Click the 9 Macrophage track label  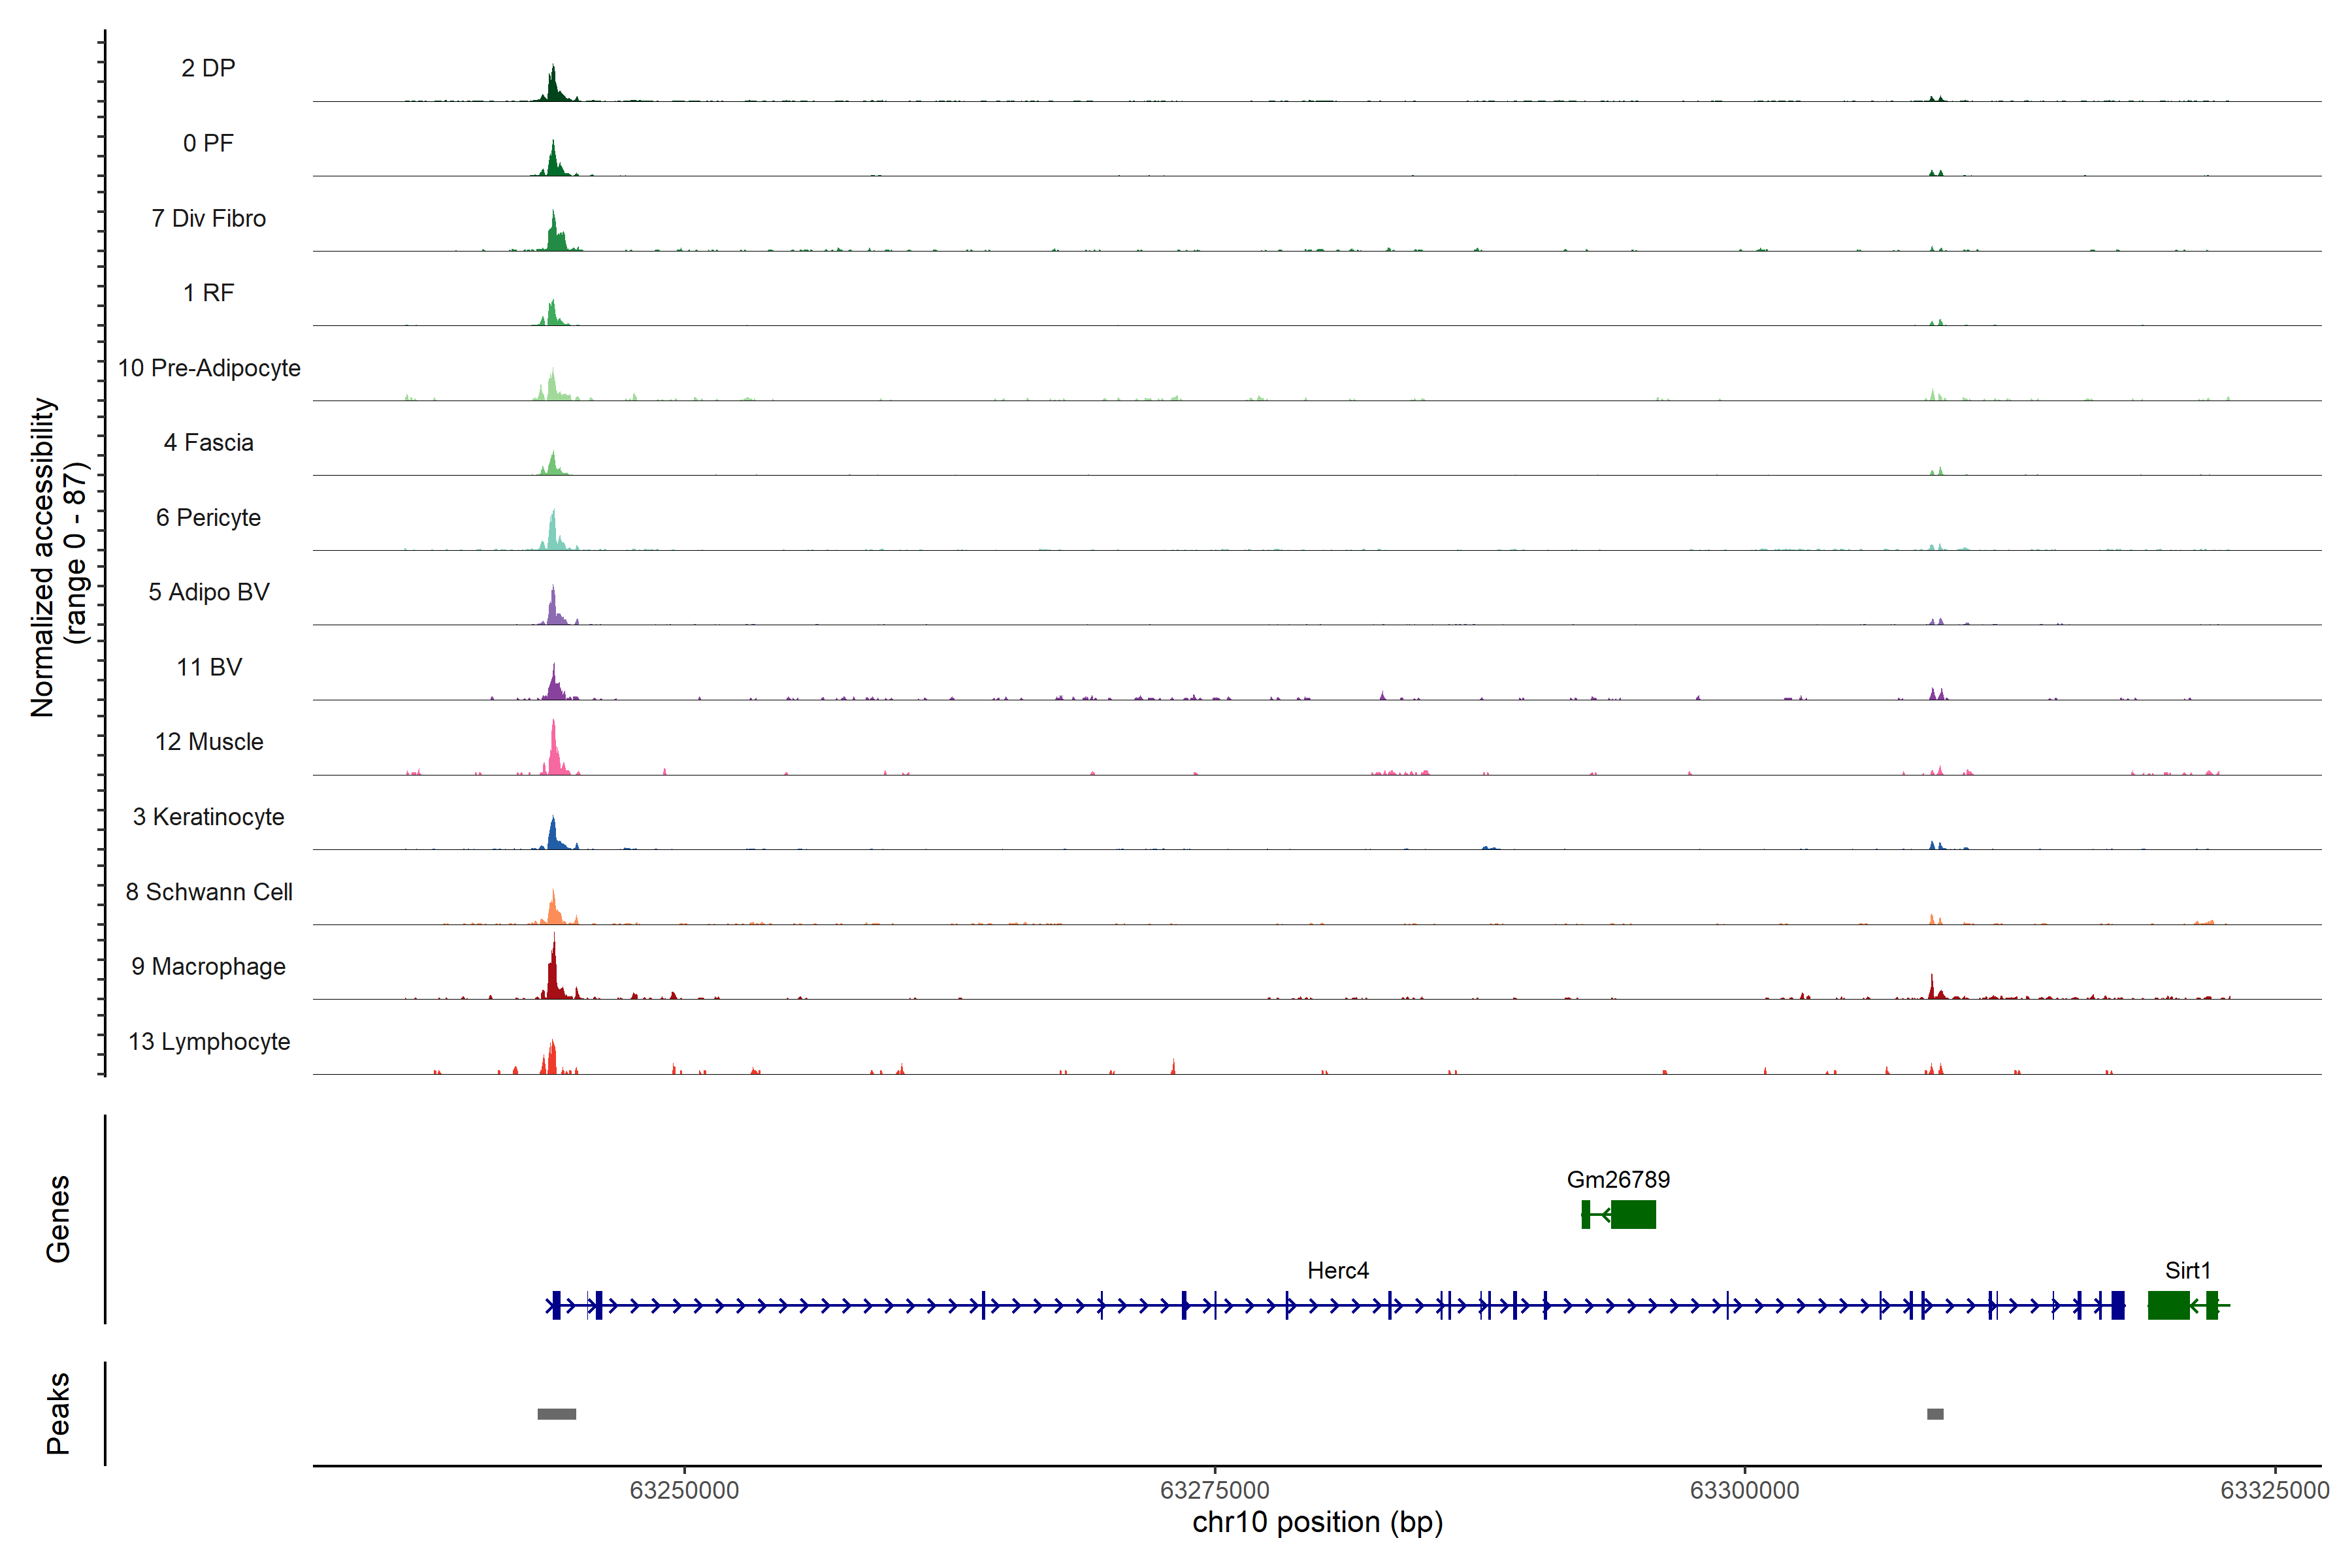pos(208,966)
